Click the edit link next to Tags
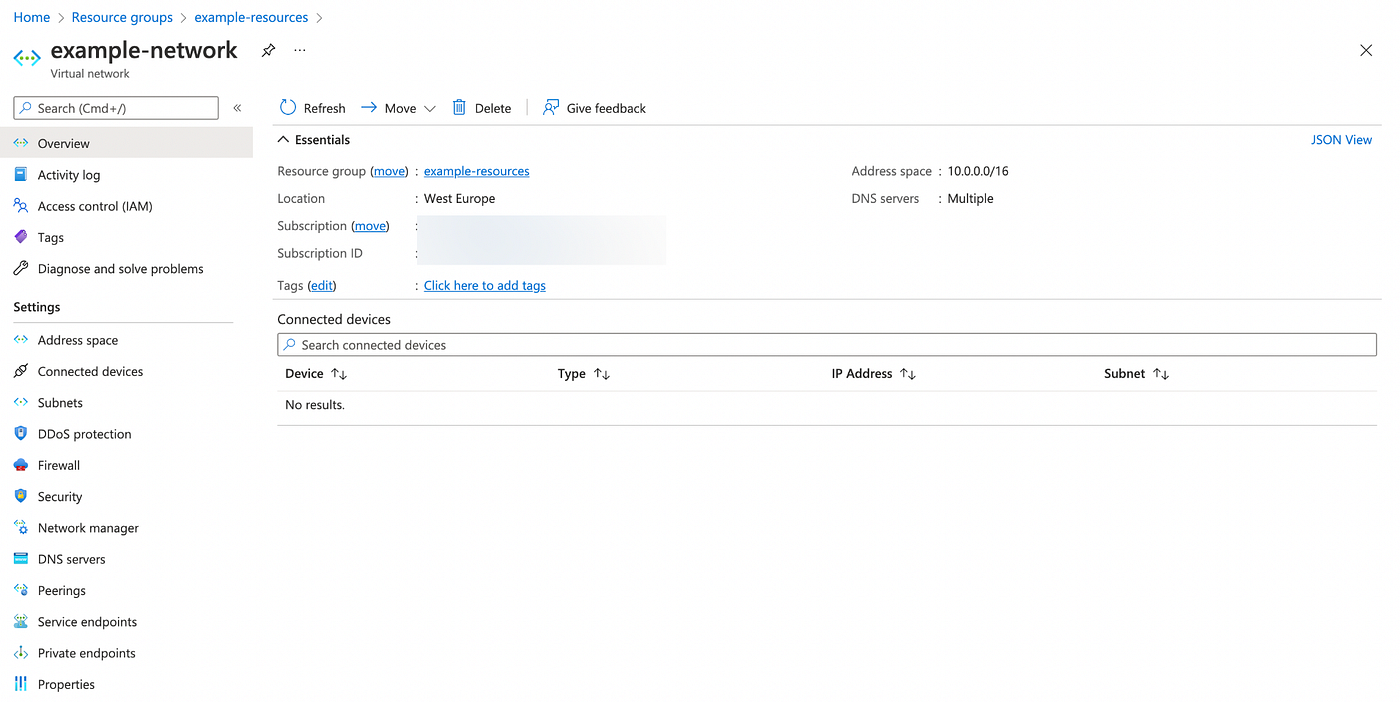 [321, 285]
